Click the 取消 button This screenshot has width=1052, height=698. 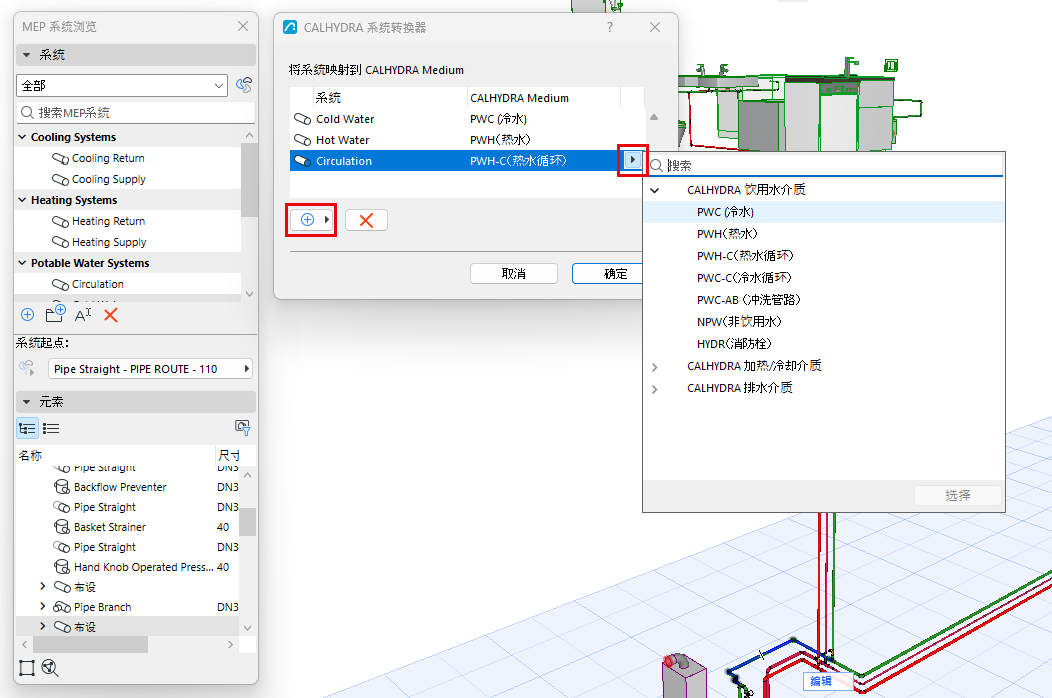[514, 274]
